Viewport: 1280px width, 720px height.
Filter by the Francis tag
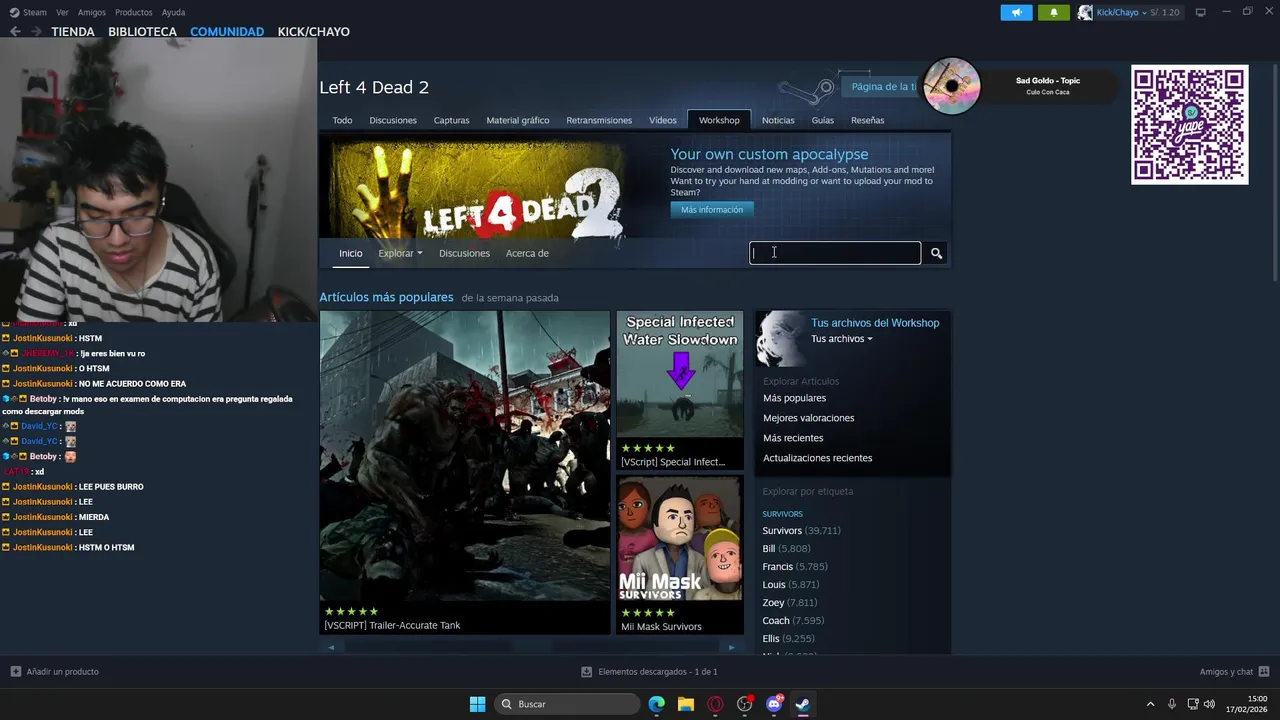click(778, 567)
